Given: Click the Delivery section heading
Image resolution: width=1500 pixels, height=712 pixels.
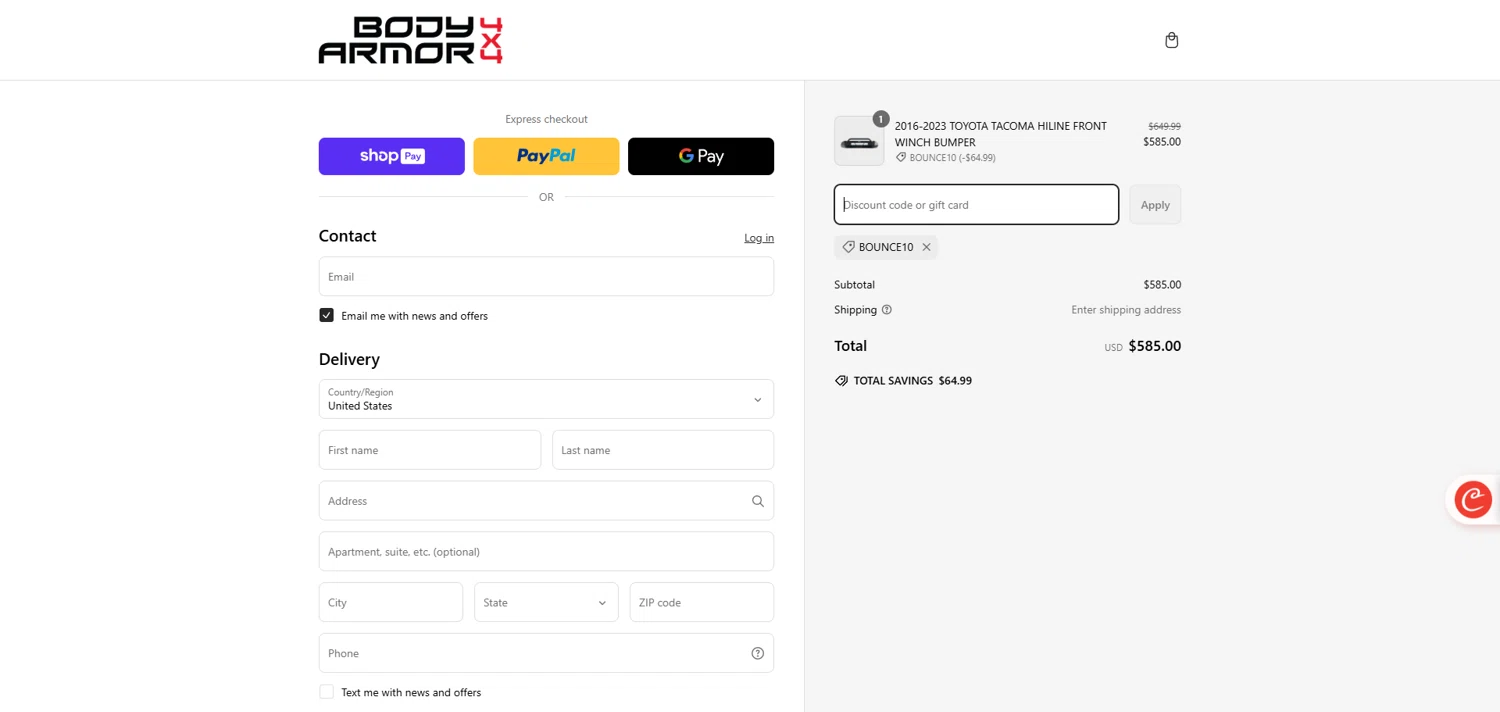Looking at the screenshot, I should [349, 359].
